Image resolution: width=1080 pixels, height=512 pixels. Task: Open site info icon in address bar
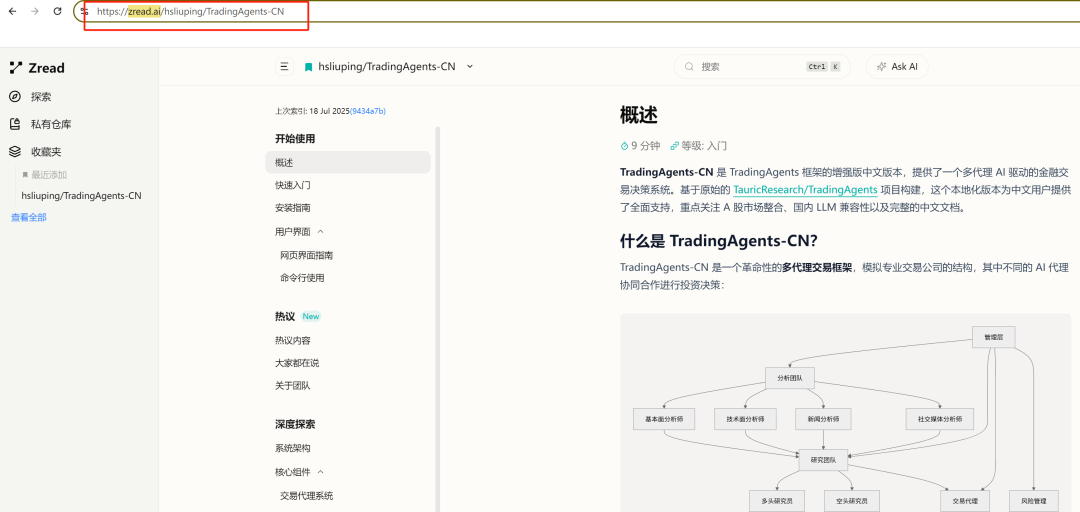(85, 12)
